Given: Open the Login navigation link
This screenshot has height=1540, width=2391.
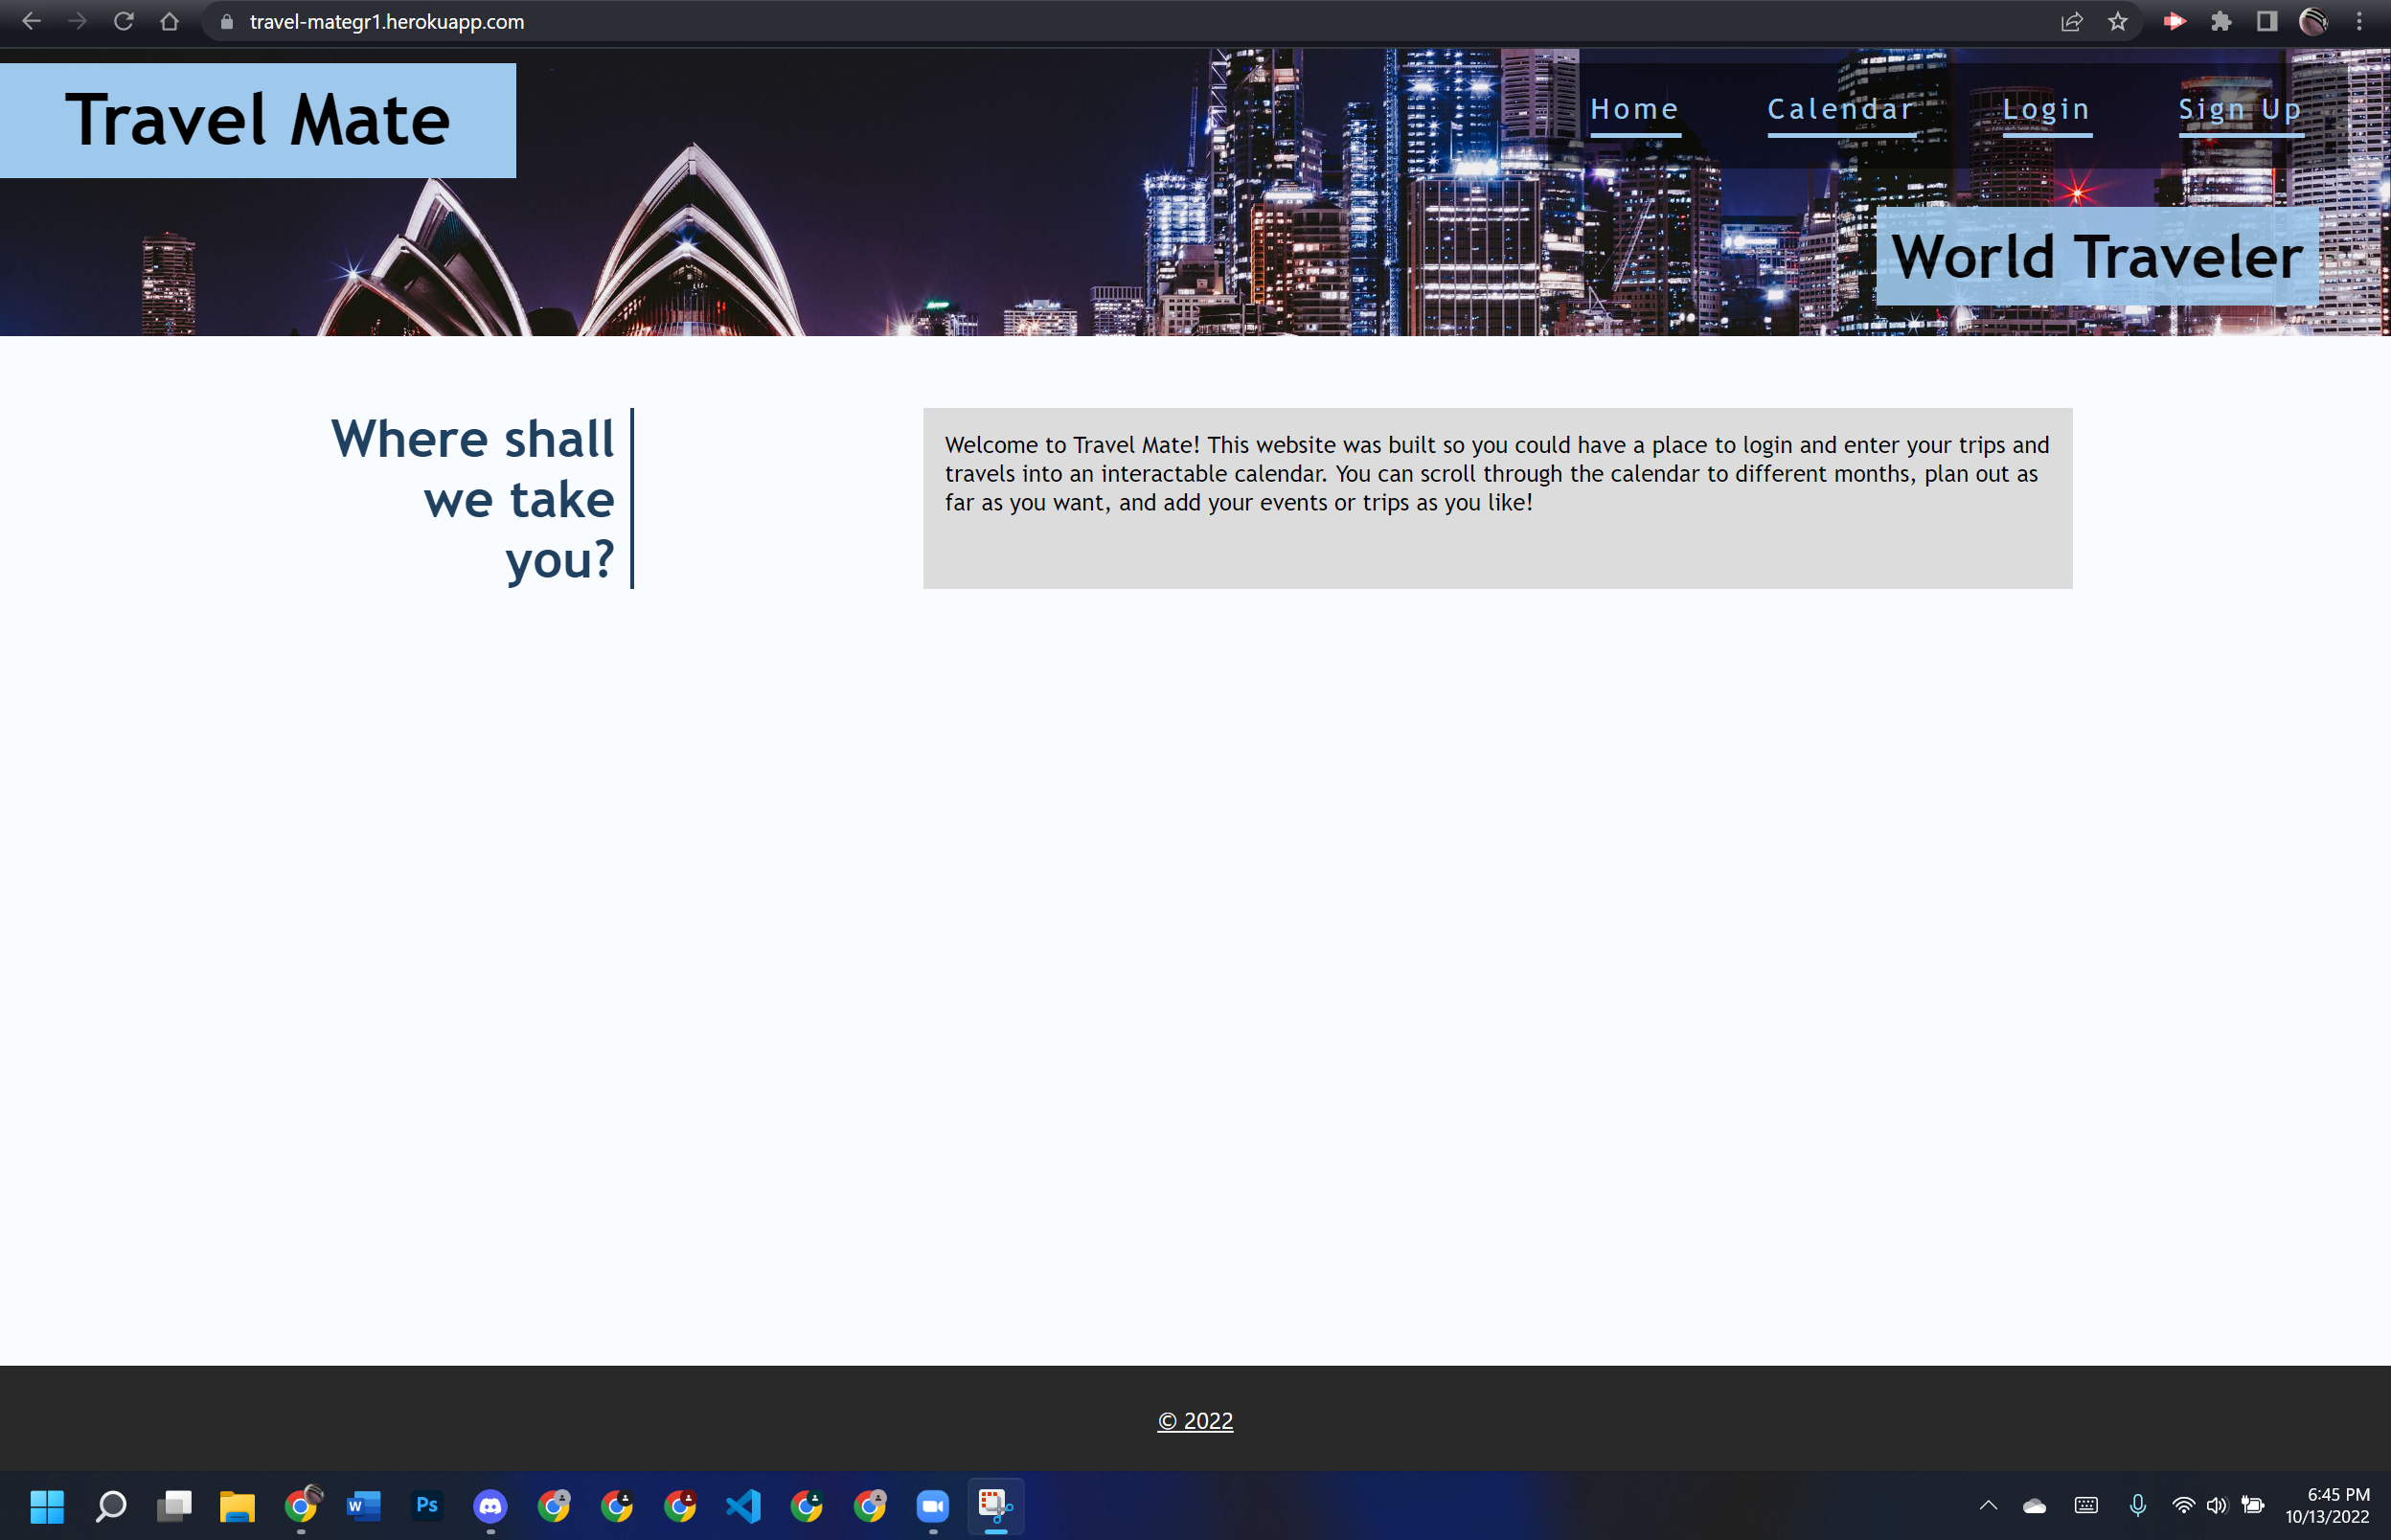Looking at the screenshot, I should (2046, 108).
